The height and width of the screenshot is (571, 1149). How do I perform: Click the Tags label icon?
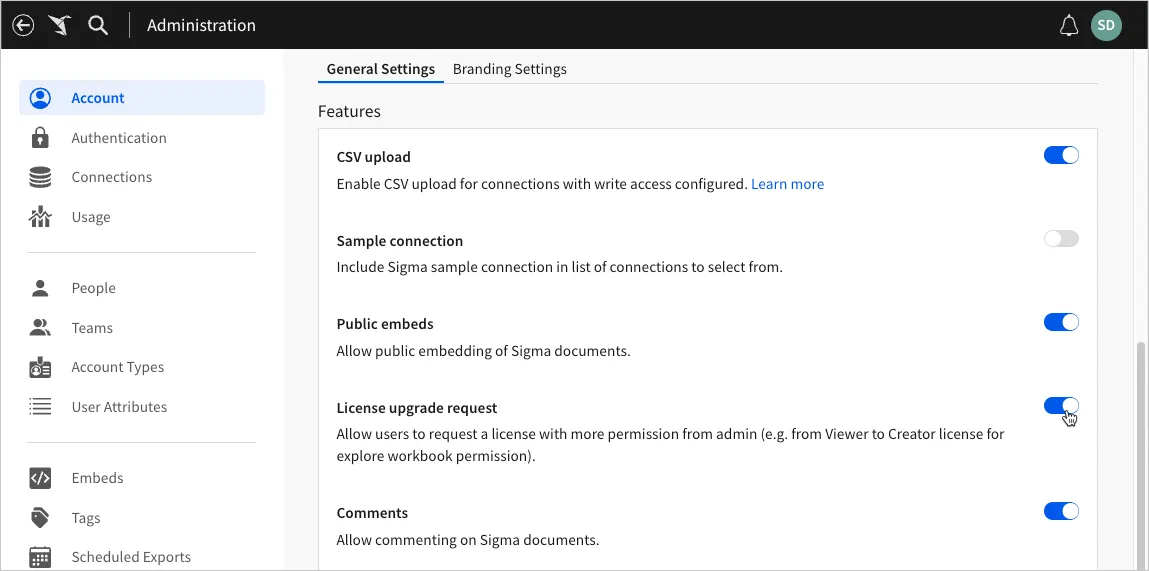pyautogui.click(x=40, y=517)
